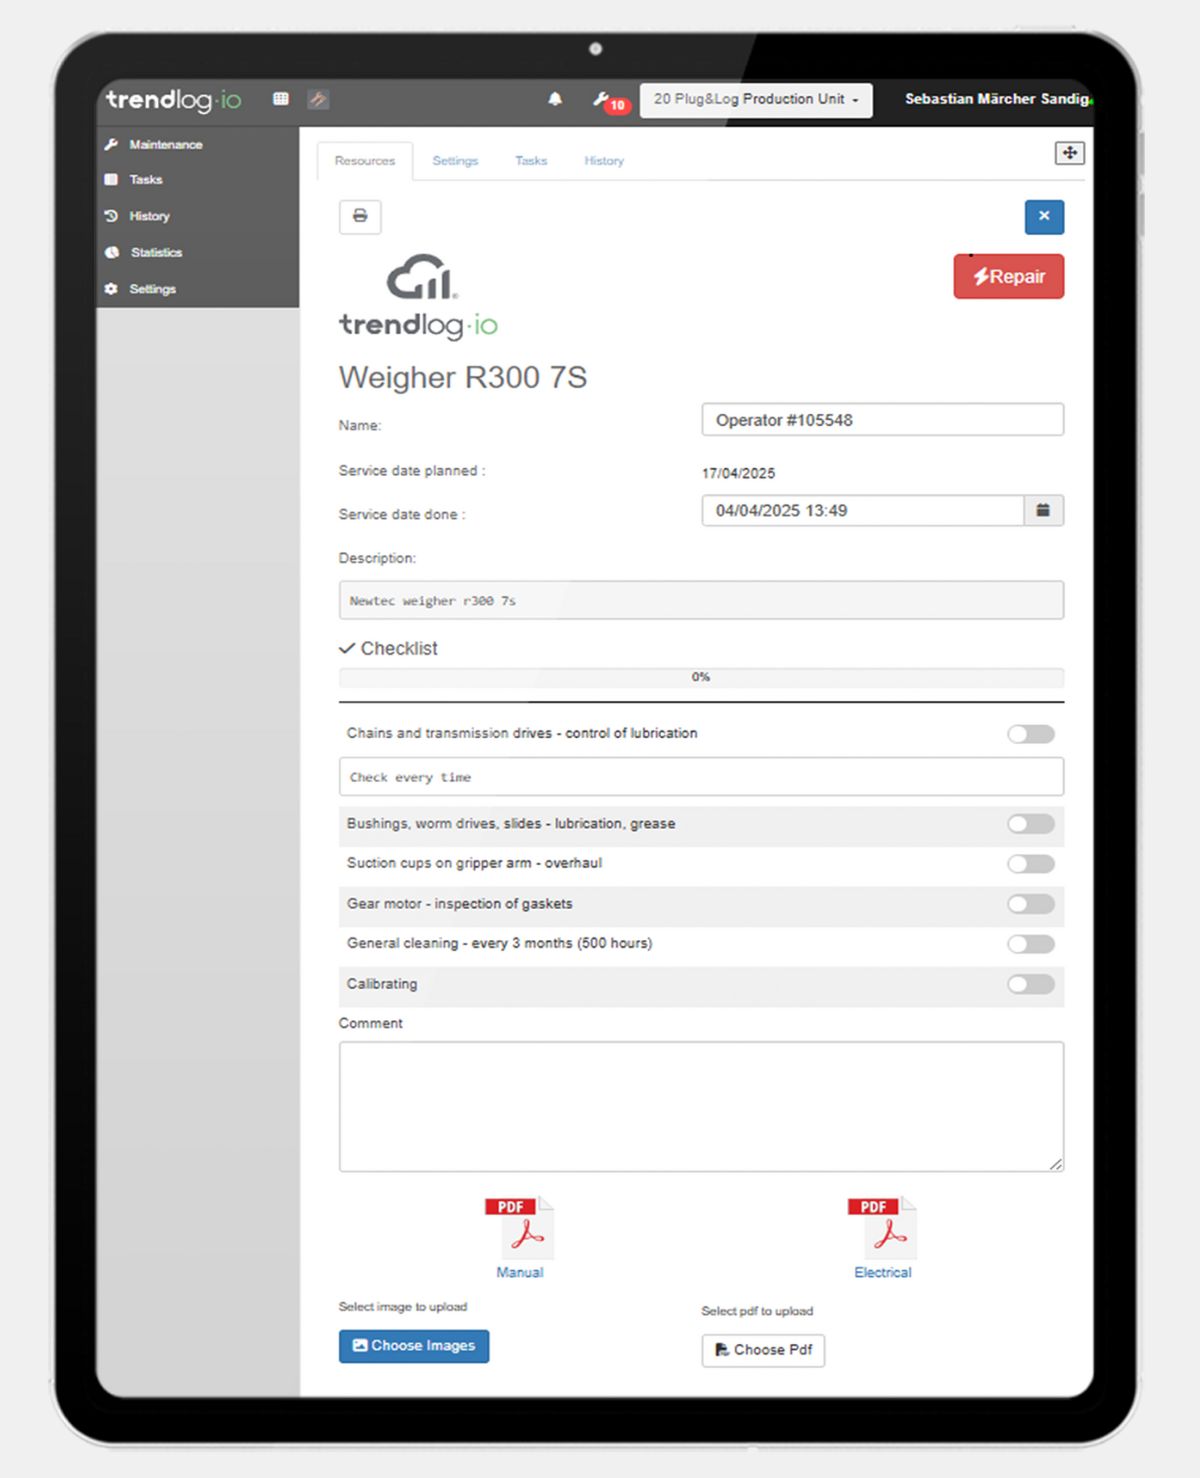Switch to the History tab
The image size is (1200, 1478).
(x=604, y=161)
